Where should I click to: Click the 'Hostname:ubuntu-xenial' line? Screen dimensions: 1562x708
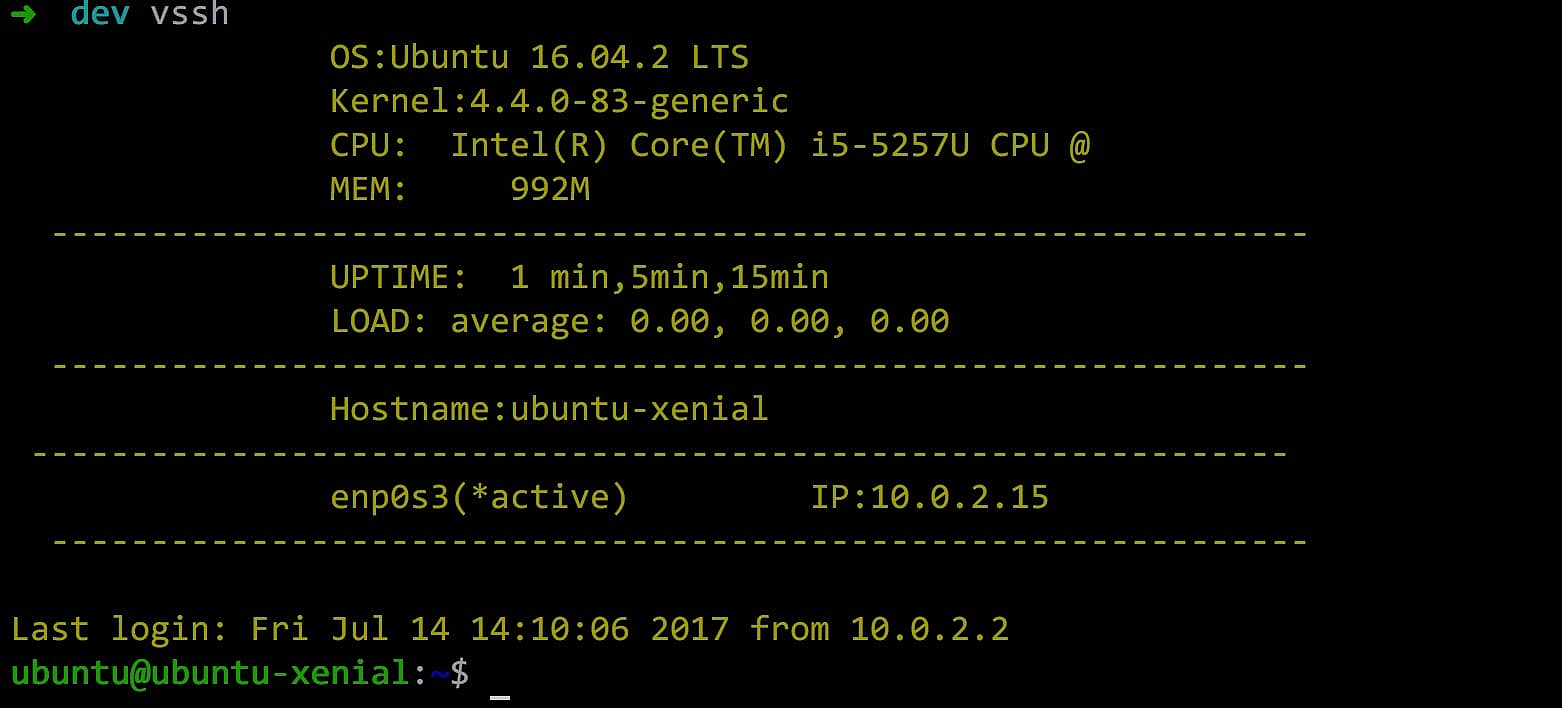click(549, 409)
